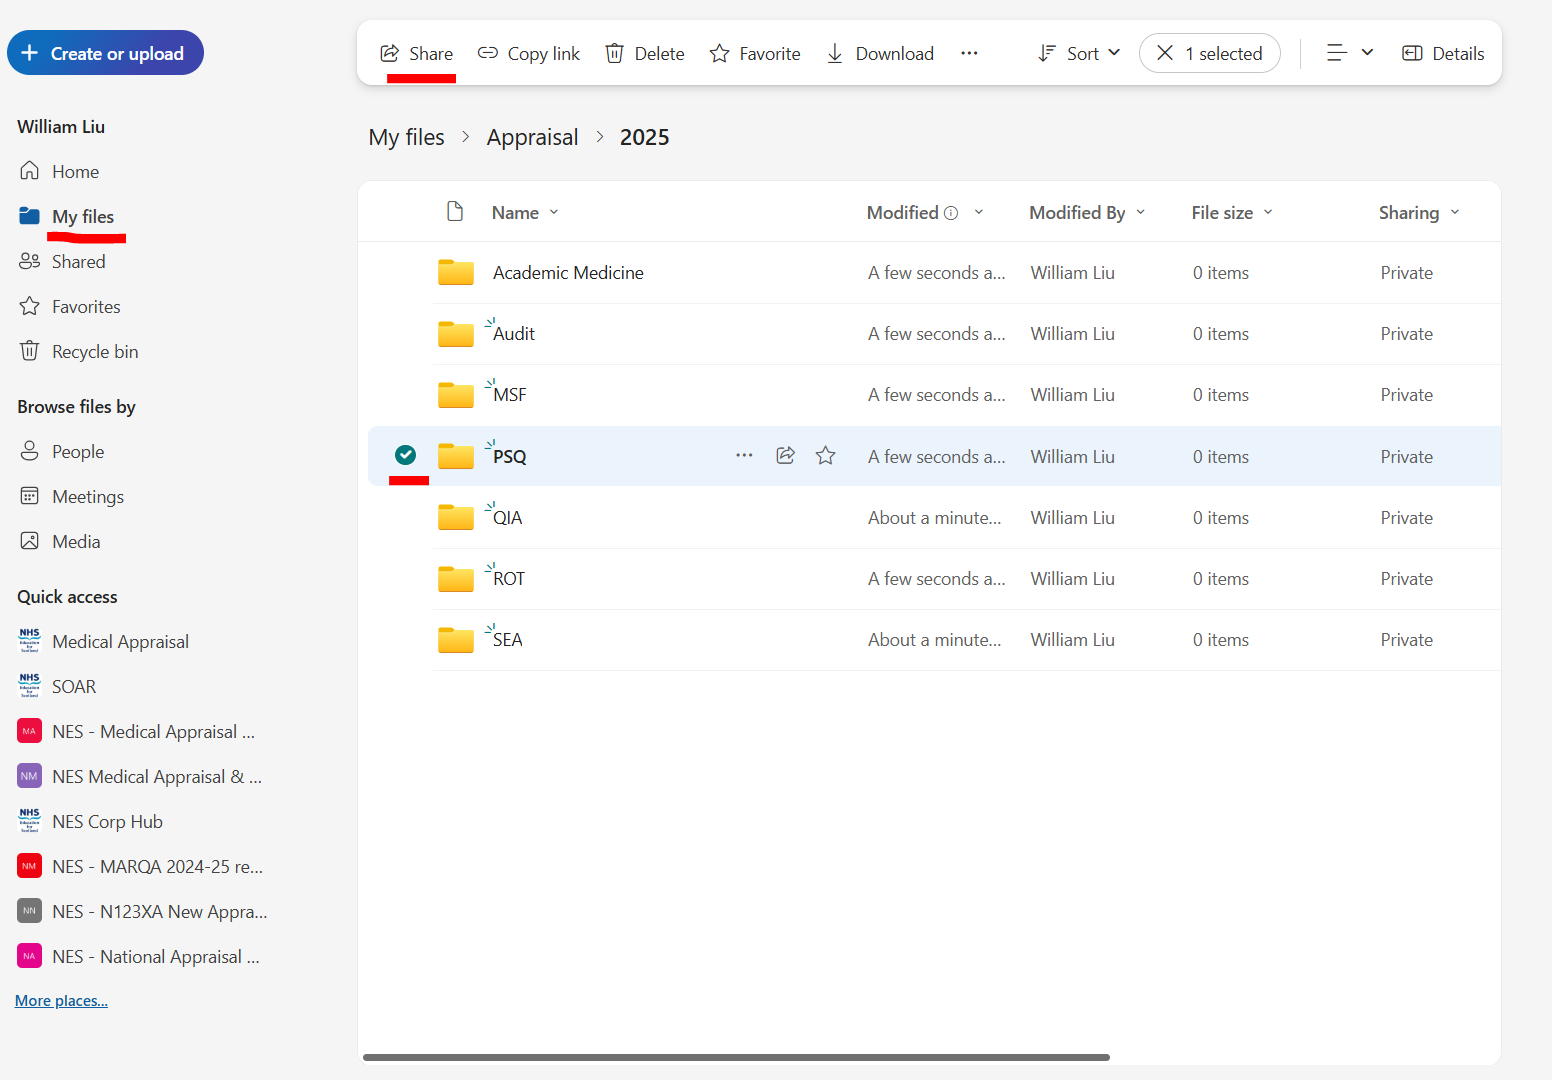Expand the Sort dropdown
Screen dimensions: 1552x1080
click(1080, 54)
